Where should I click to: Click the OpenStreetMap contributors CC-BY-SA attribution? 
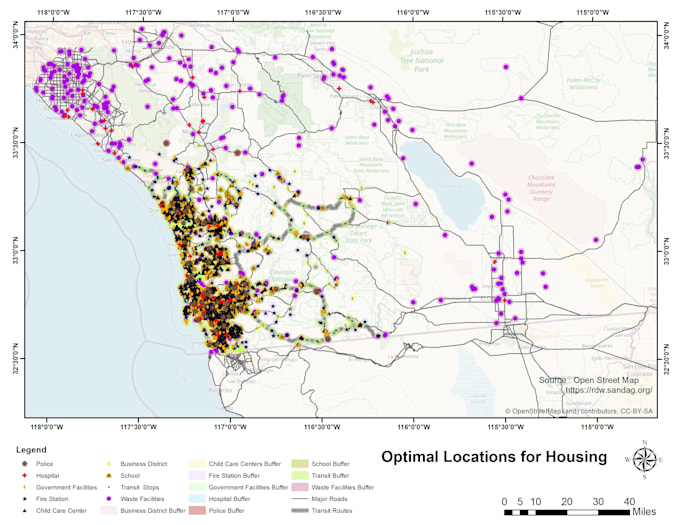(579, 411)
